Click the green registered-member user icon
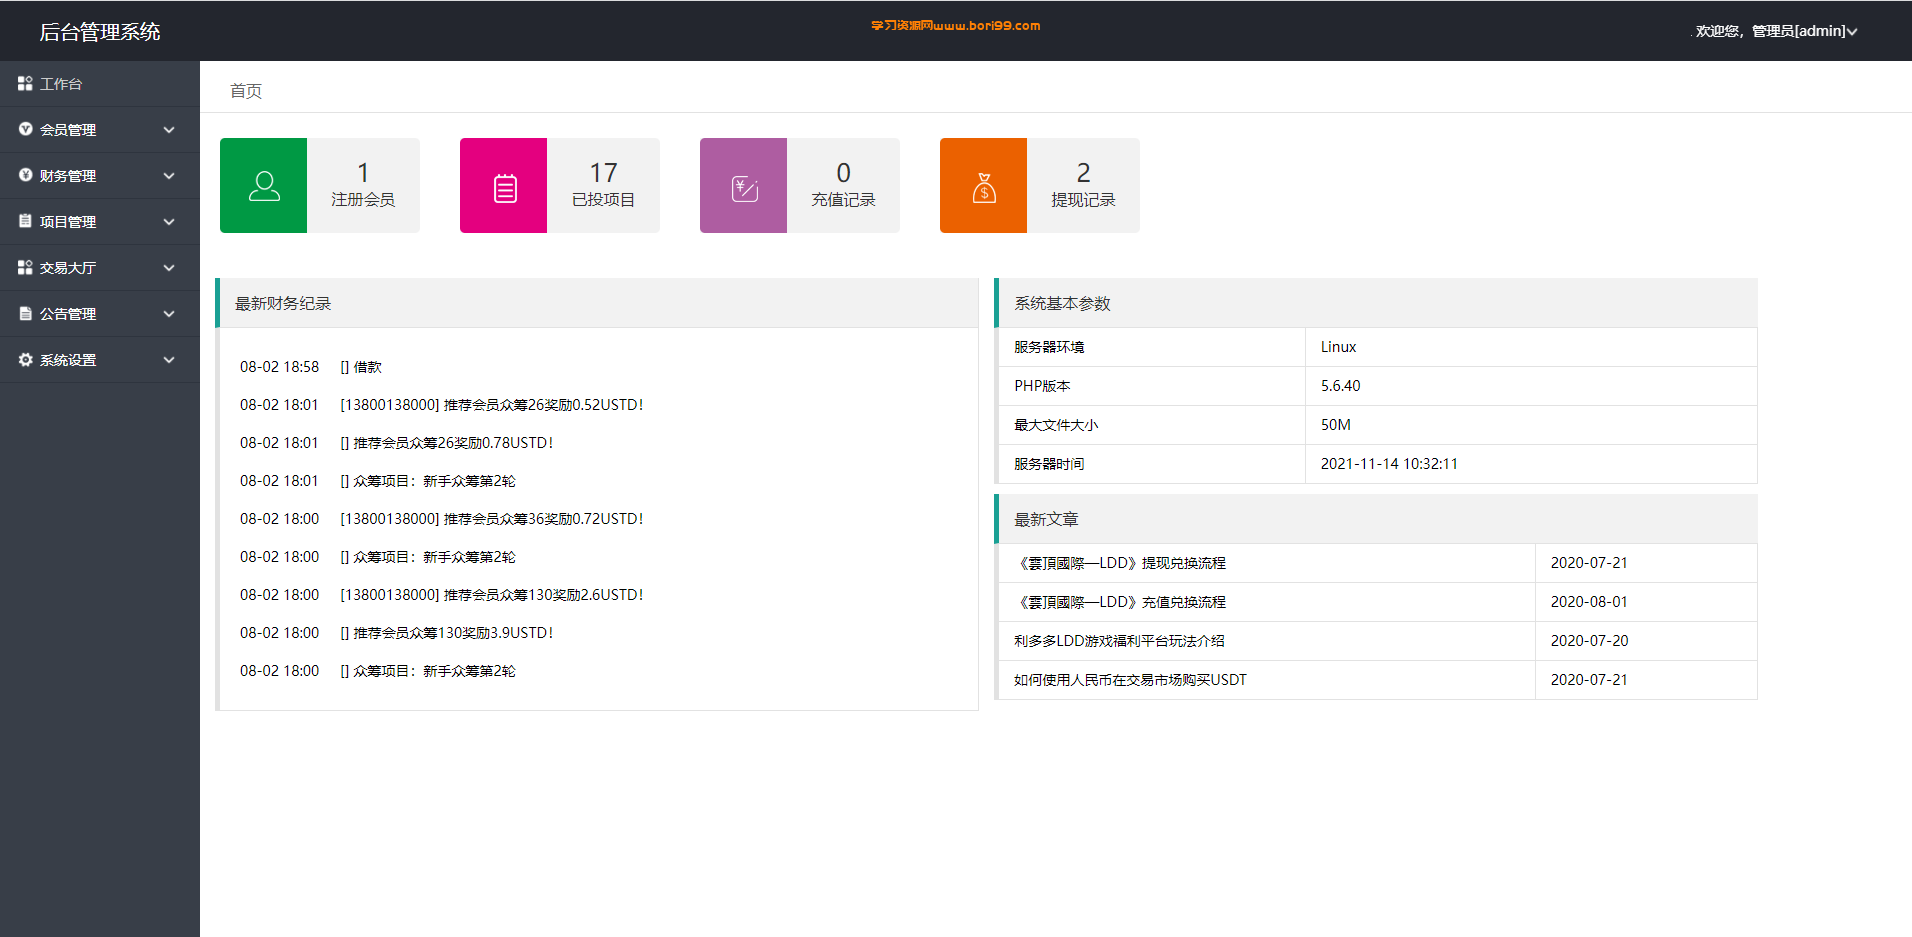The image size is (1912, 937). point(264,186)
